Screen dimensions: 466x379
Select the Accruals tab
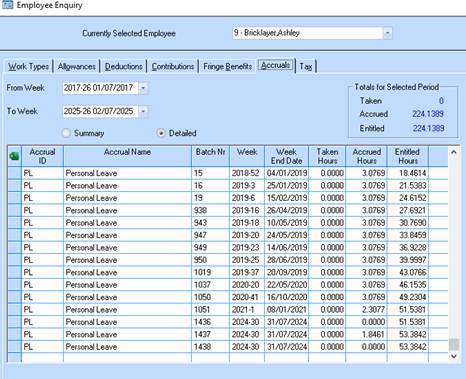coord(275,65)
